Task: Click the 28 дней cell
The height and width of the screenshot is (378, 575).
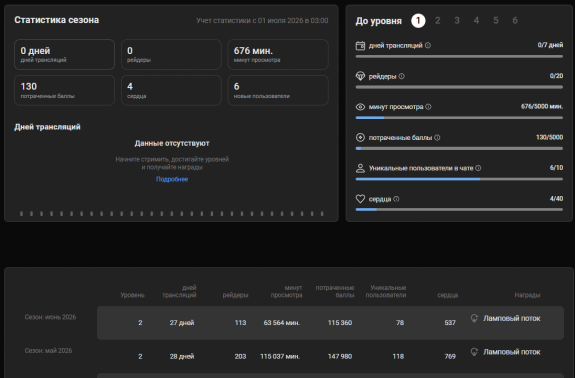Action: tap(182, 356)
